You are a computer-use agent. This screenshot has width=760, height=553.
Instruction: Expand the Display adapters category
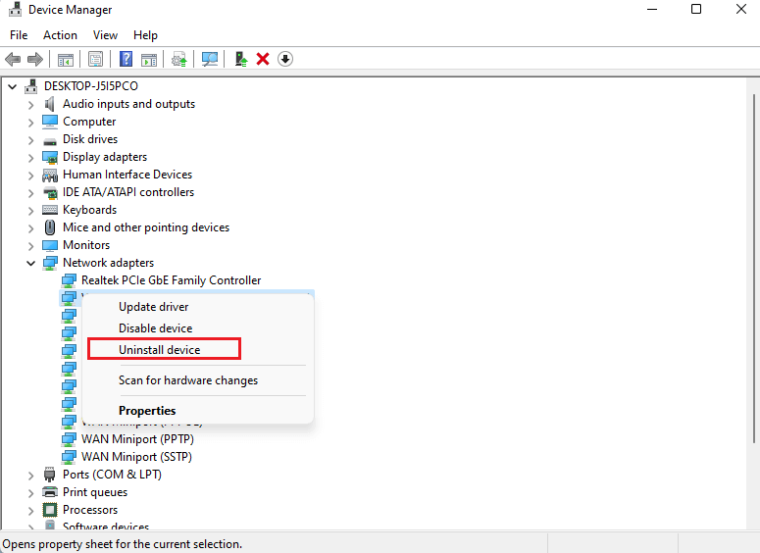coord(31,158)
